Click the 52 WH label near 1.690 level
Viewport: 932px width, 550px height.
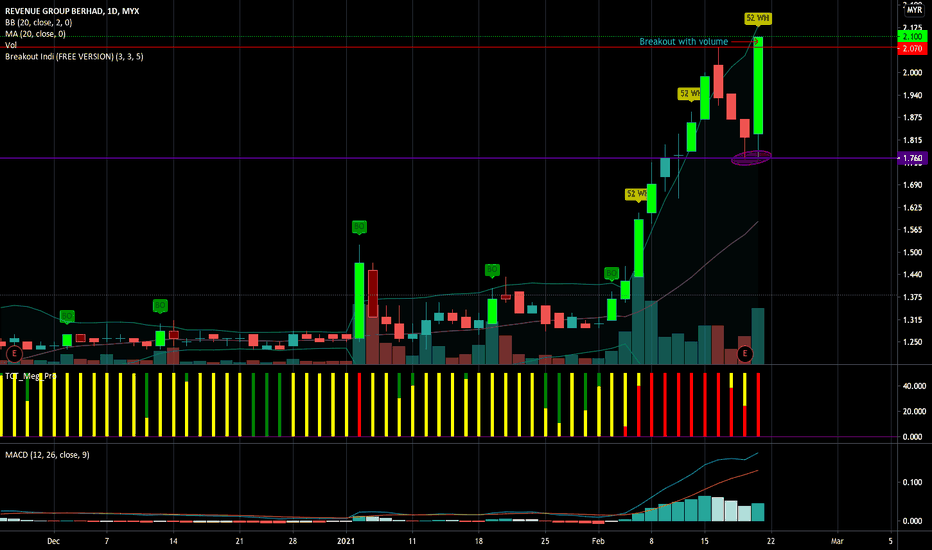pyautogui.click(x=637, y=194)
